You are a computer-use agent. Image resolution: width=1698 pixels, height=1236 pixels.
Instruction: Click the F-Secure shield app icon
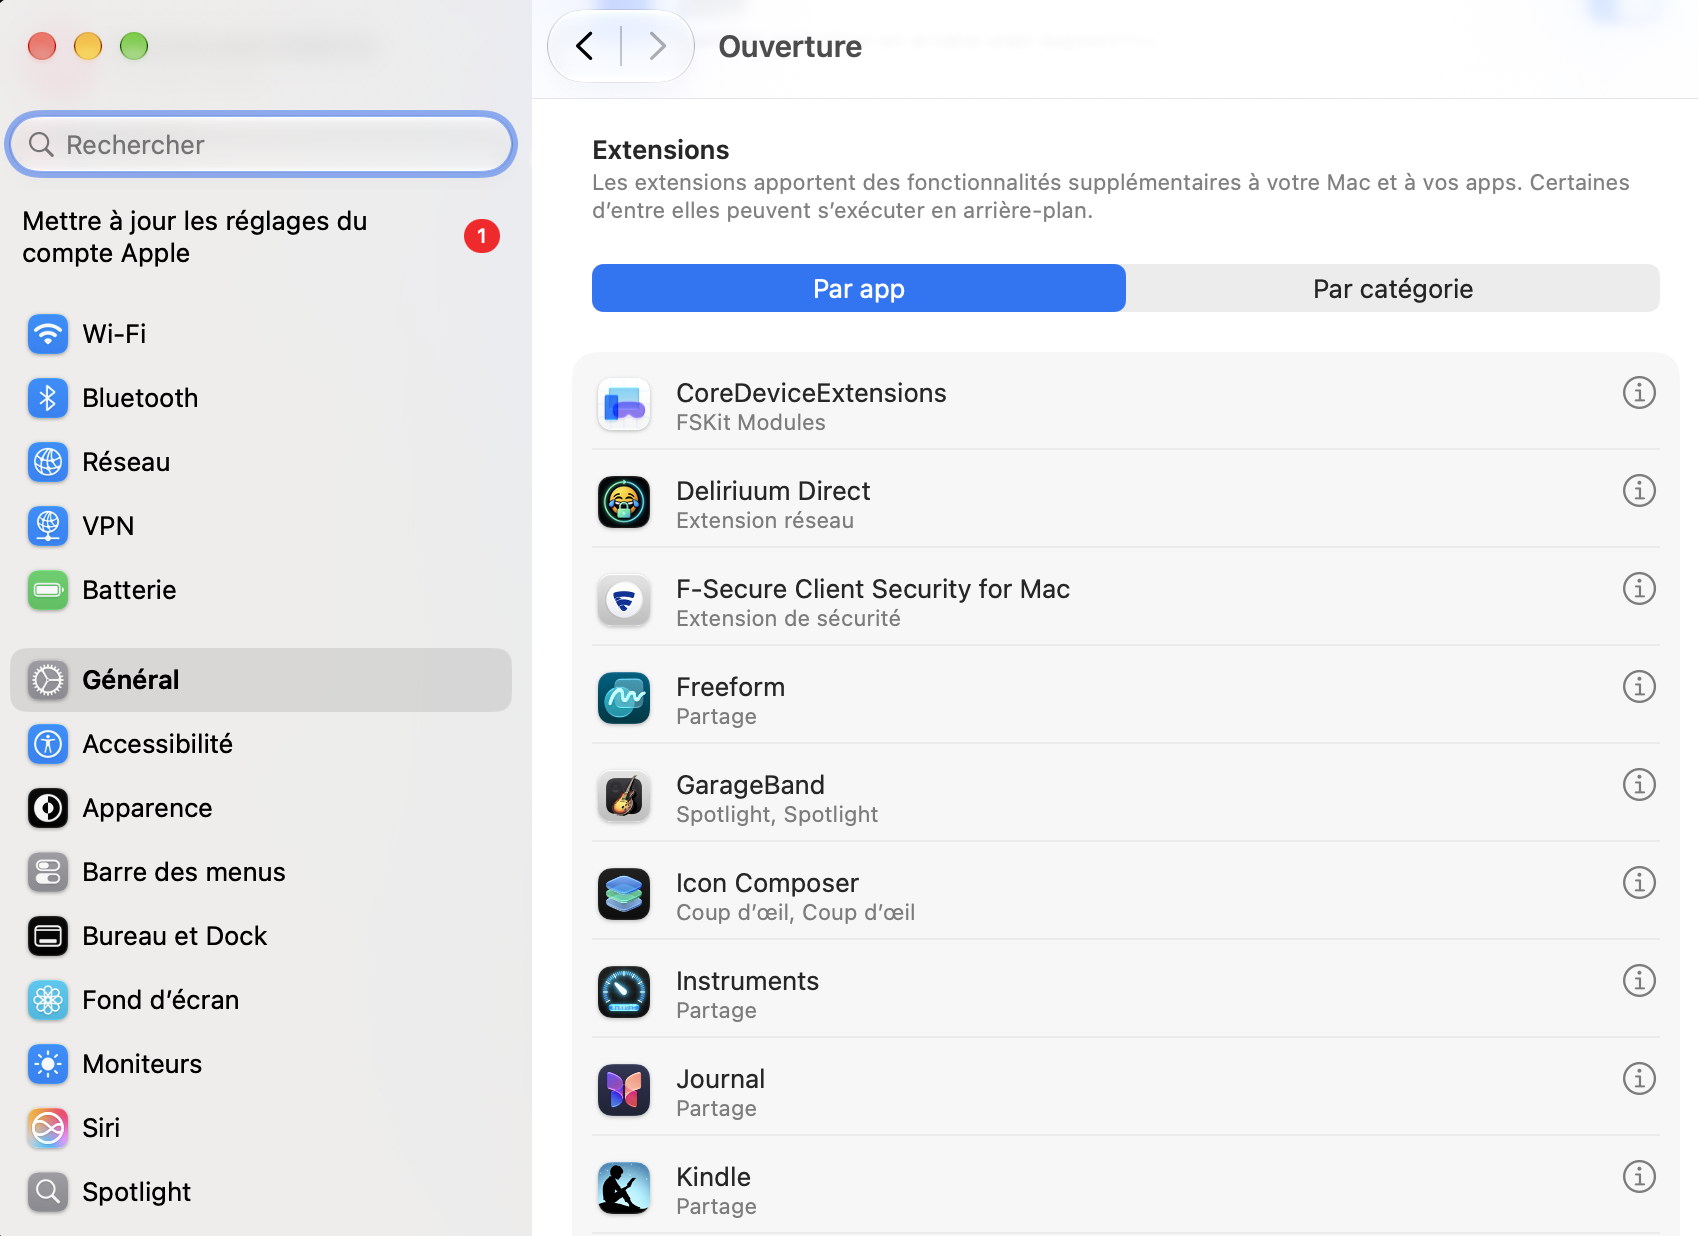624,601
